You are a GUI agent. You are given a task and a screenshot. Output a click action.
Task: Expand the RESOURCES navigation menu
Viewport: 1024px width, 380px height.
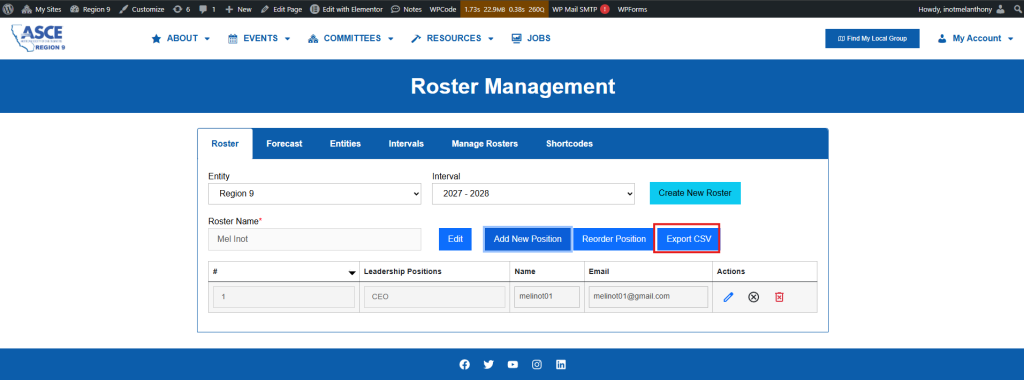click(452, 39)
